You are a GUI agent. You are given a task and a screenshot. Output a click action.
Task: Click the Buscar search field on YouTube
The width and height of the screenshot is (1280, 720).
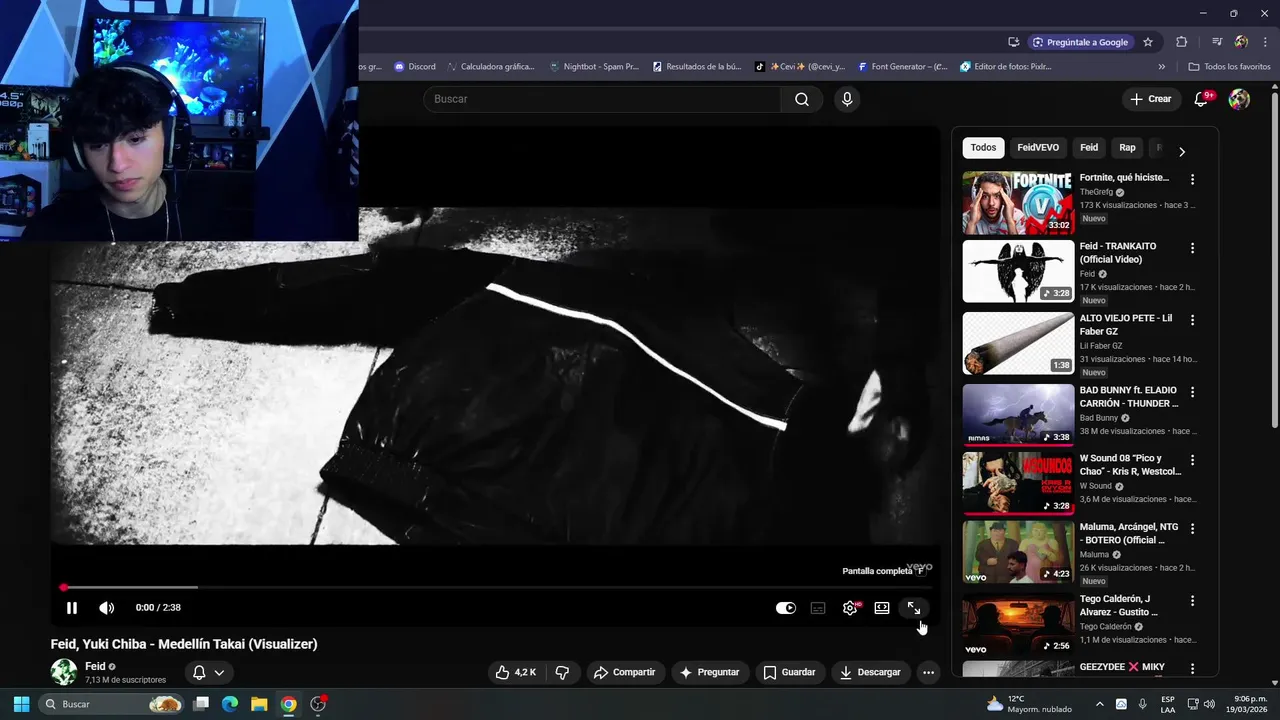pyautogui.click(x=602, y=99)
